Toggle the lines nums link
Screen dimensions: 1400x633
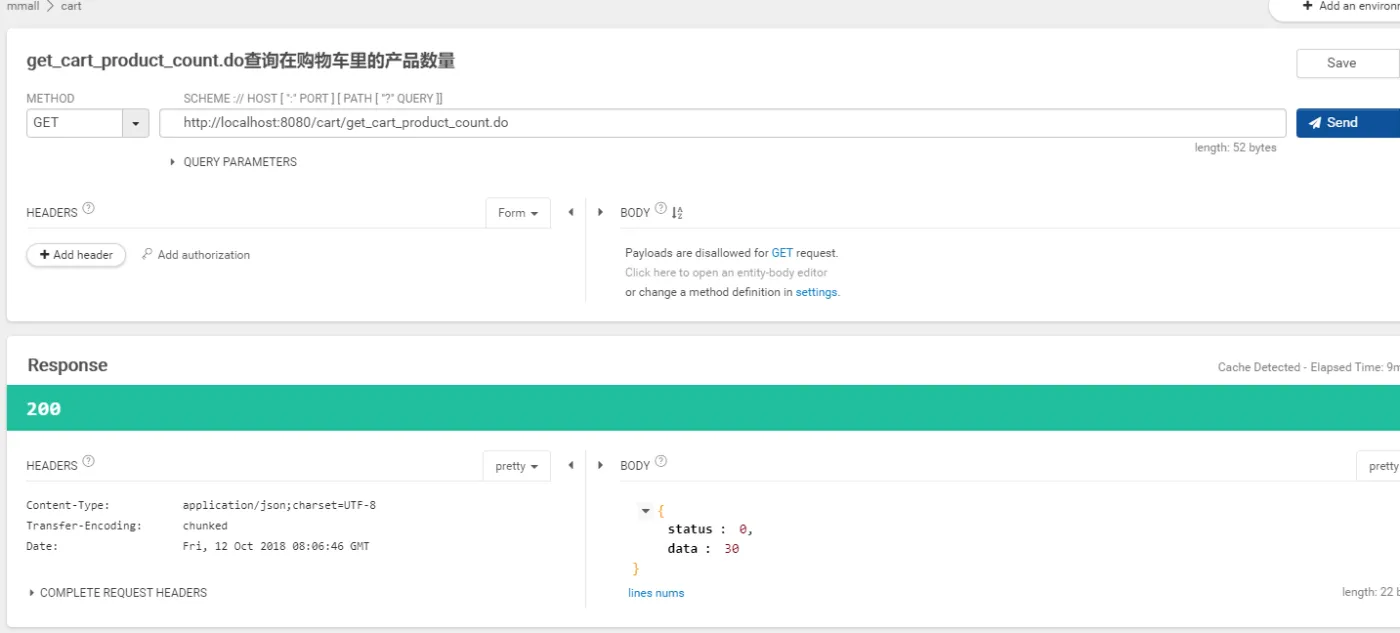[x=656, y=593]
